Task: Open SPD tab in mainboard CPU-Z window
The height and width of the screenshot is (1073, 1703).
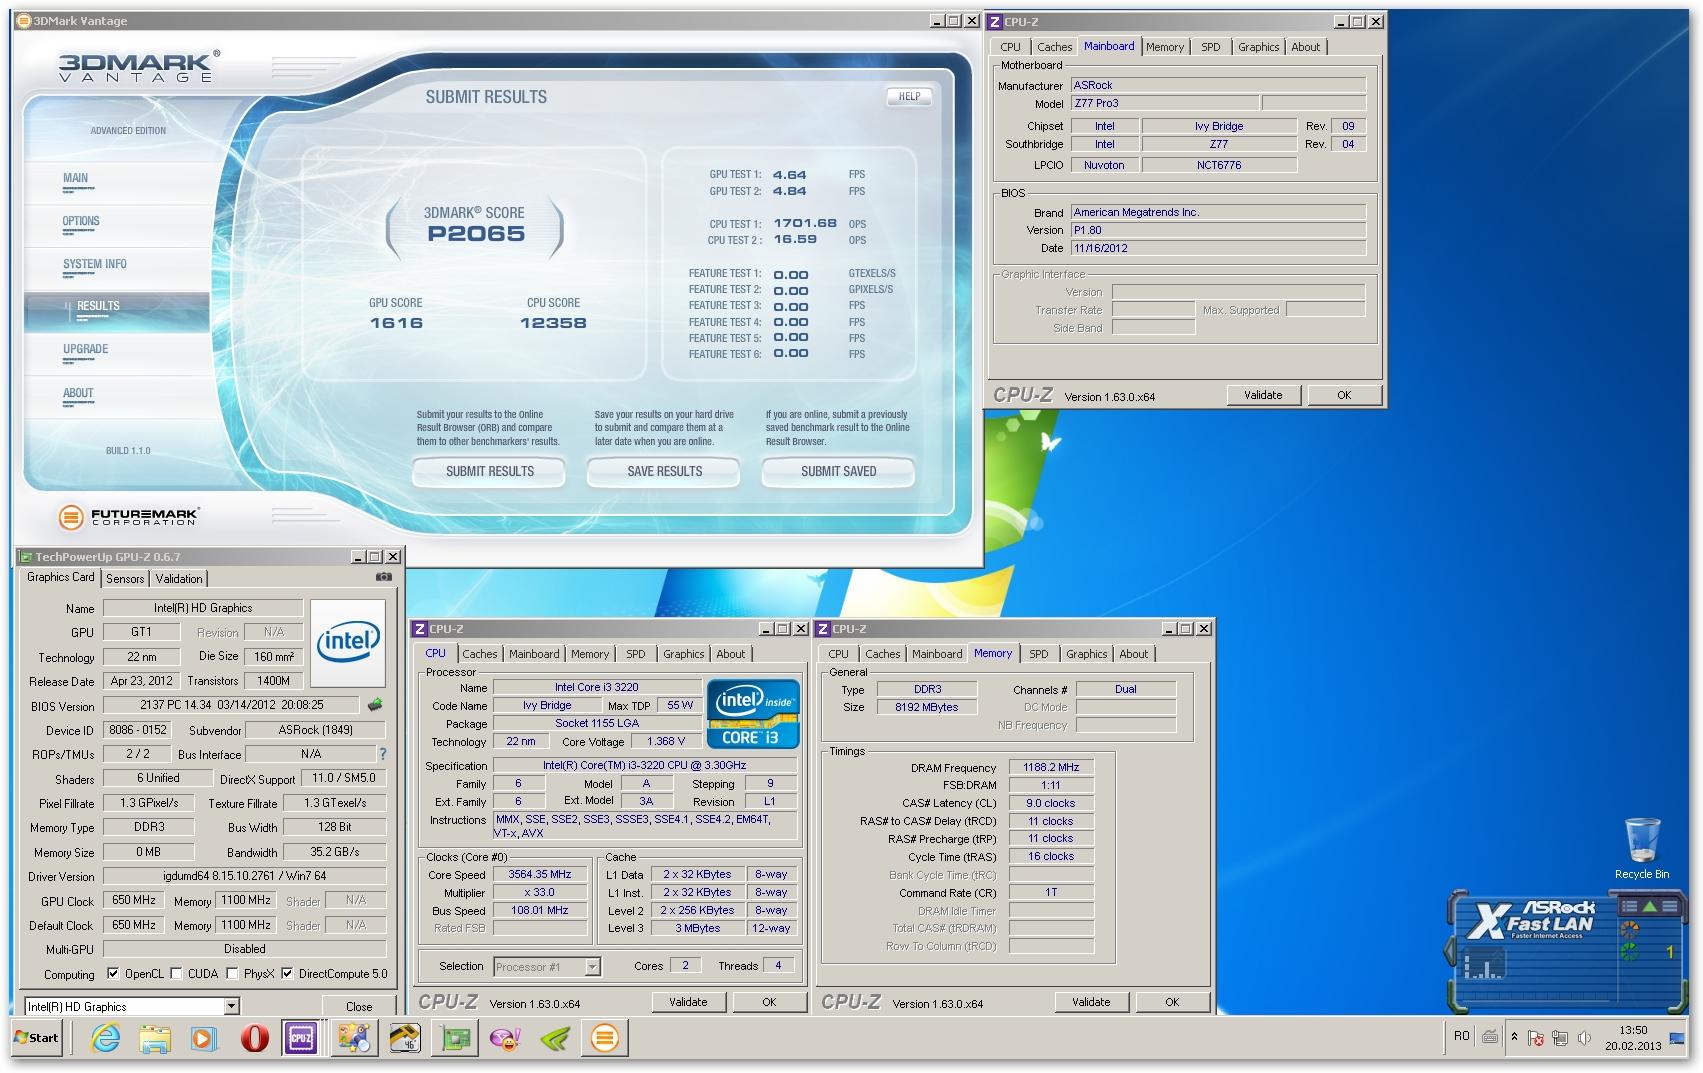Action: [x=1210, y=47]
